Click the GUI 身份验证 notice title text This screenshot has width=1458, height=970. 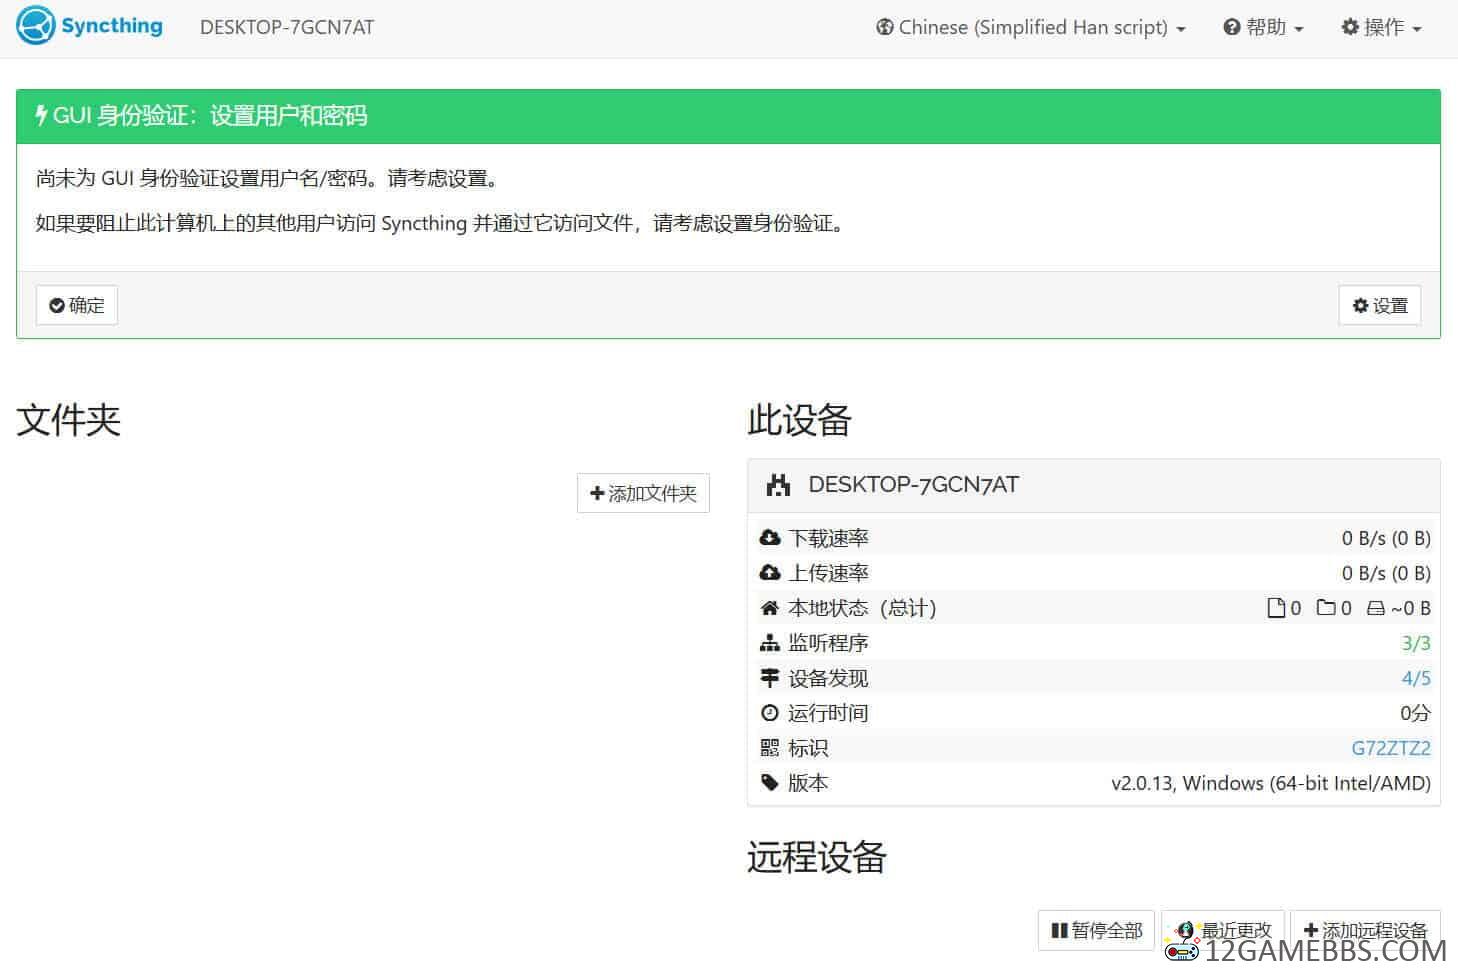click(x=210, y=115)
